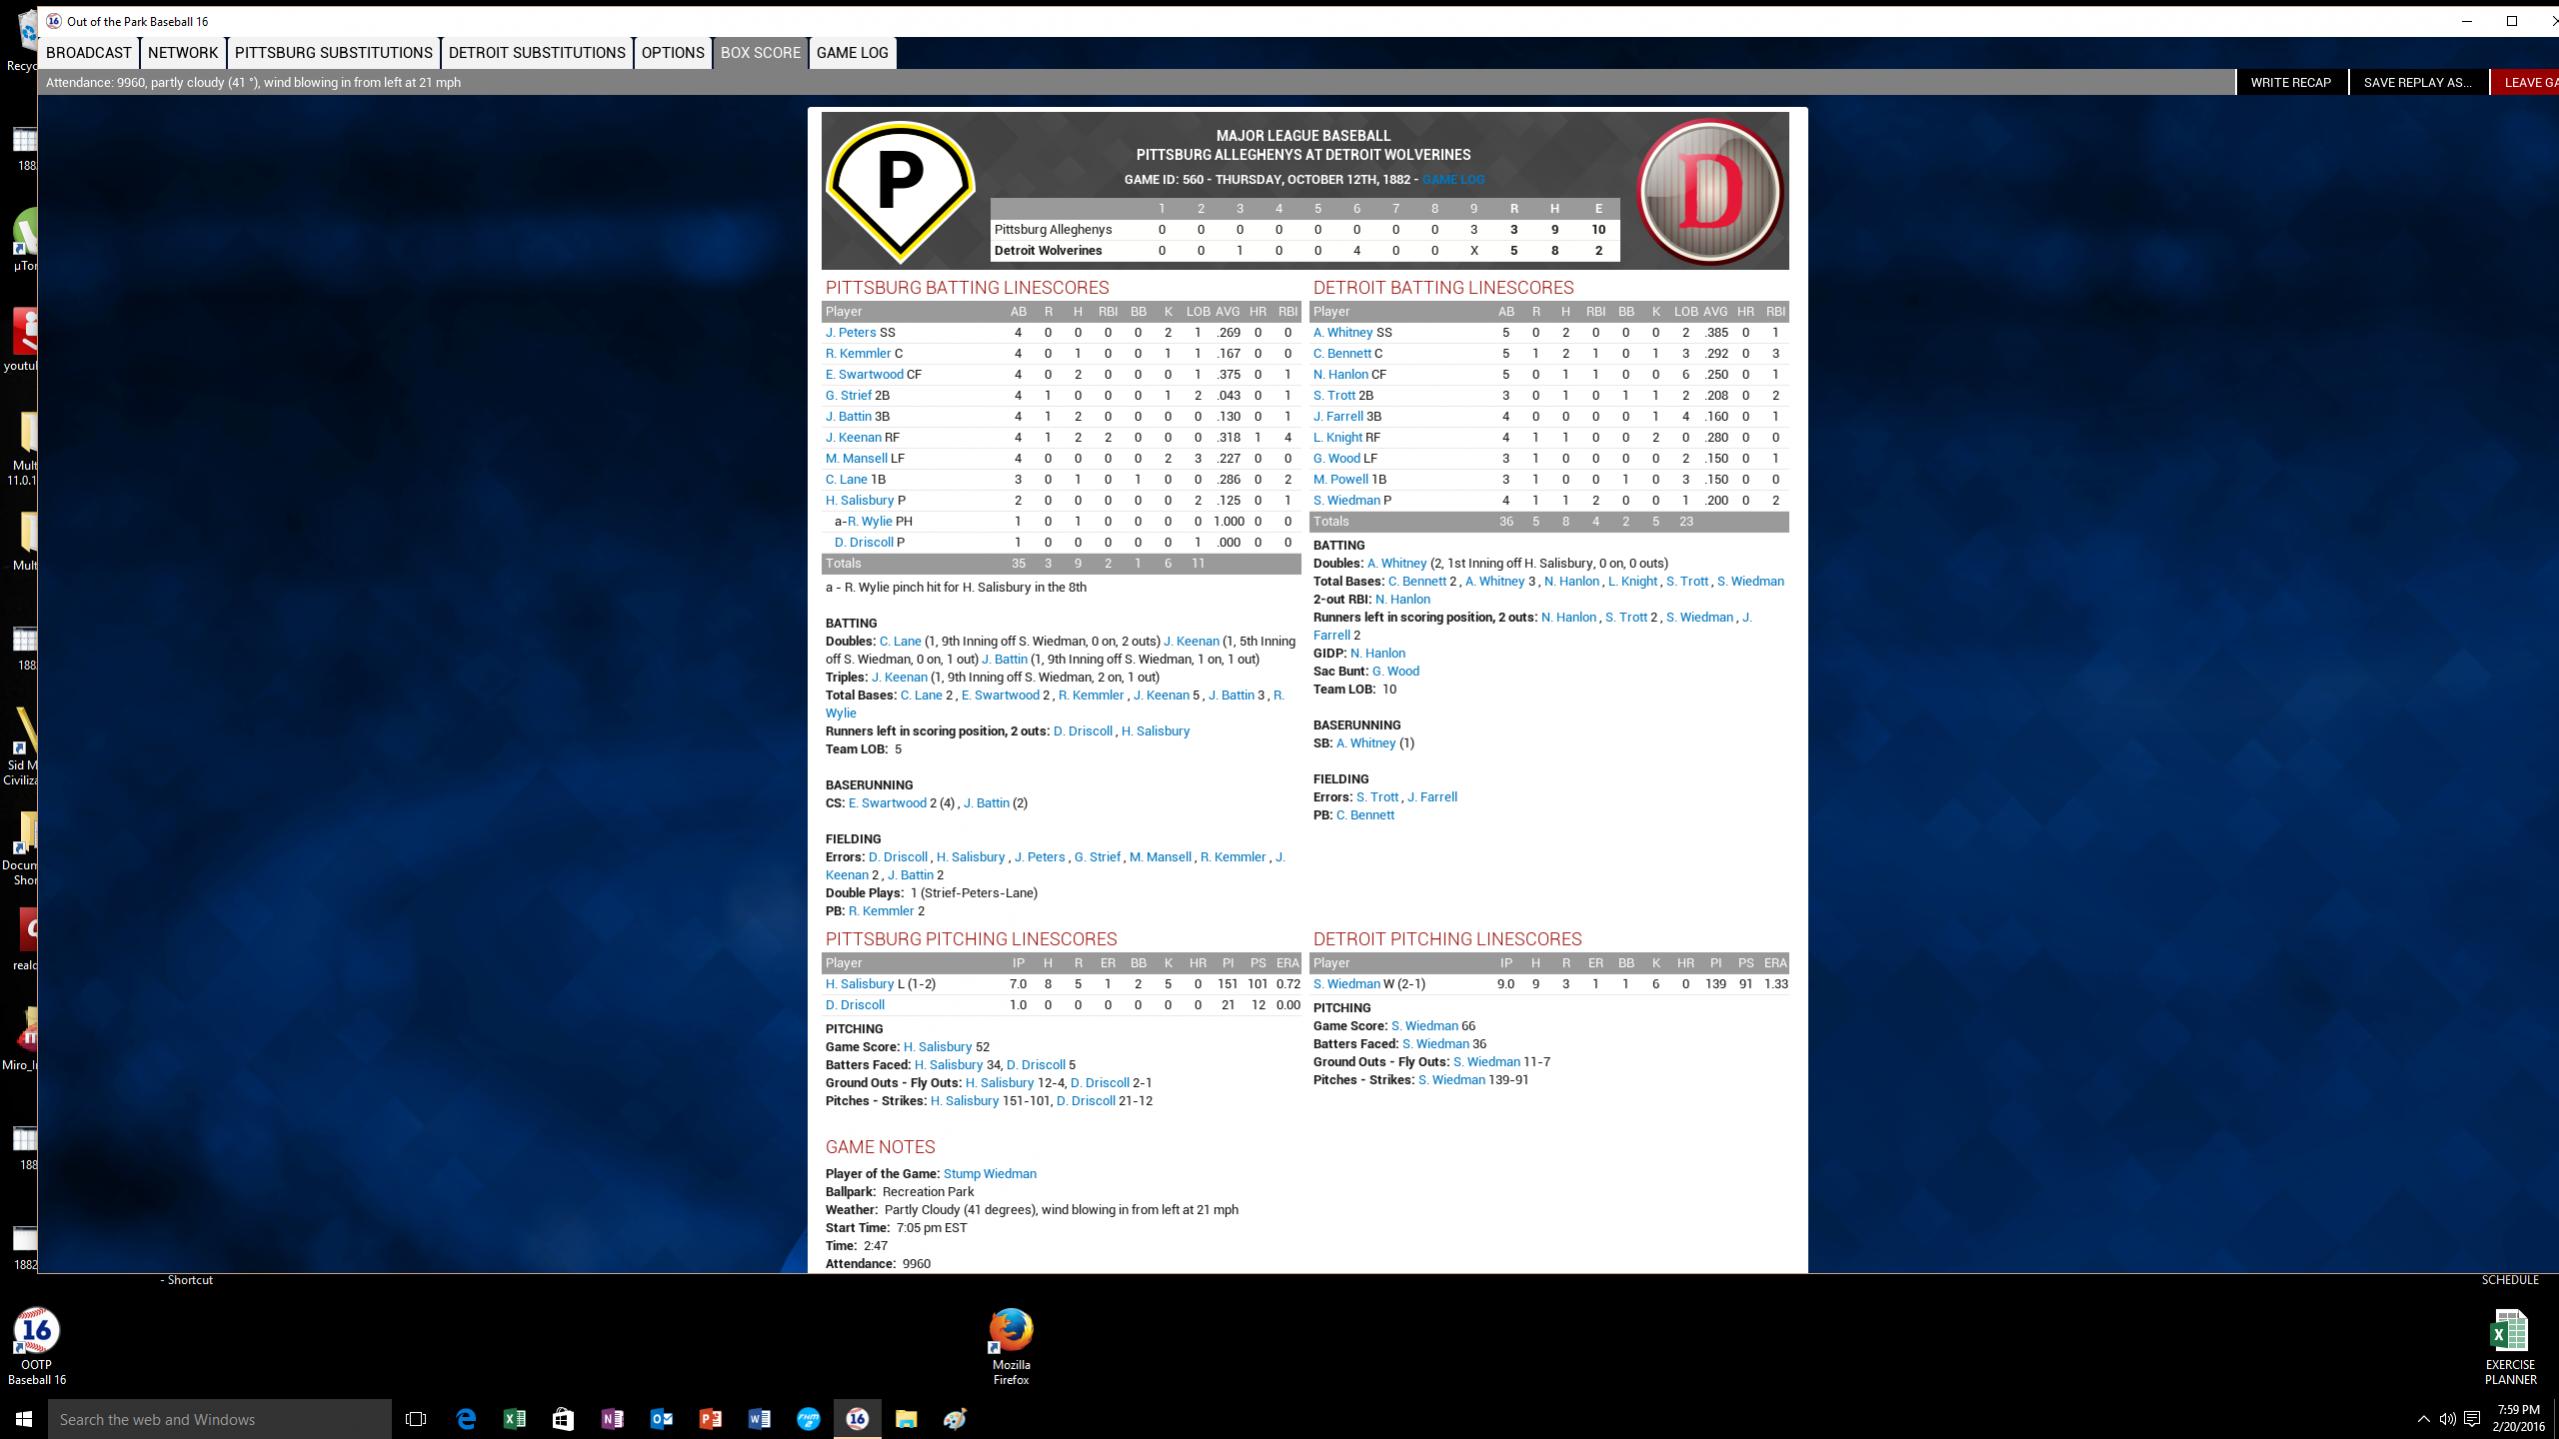
Task: Open Stump Wiedman Player of the Game link
Action: coord(989,1173)
